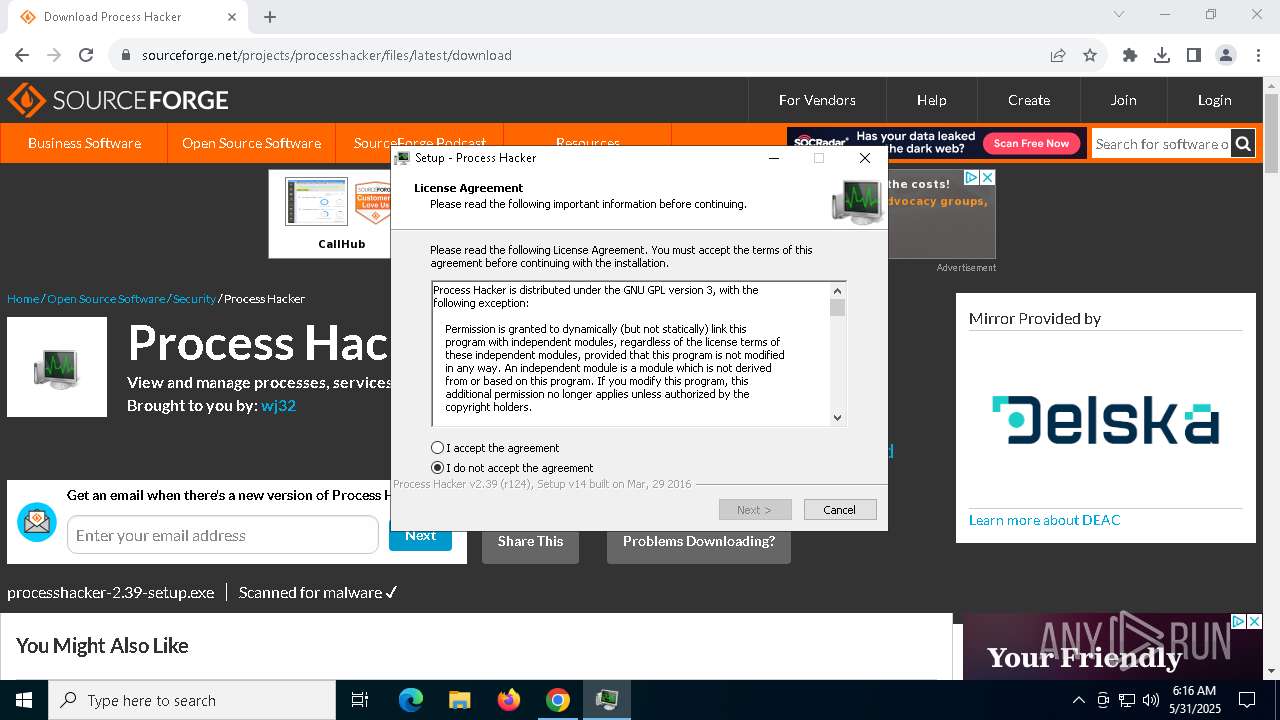This screenshot has height=720, width=1280.
Task: Click license text scrollbar up arrow
Action: [838, 291]
